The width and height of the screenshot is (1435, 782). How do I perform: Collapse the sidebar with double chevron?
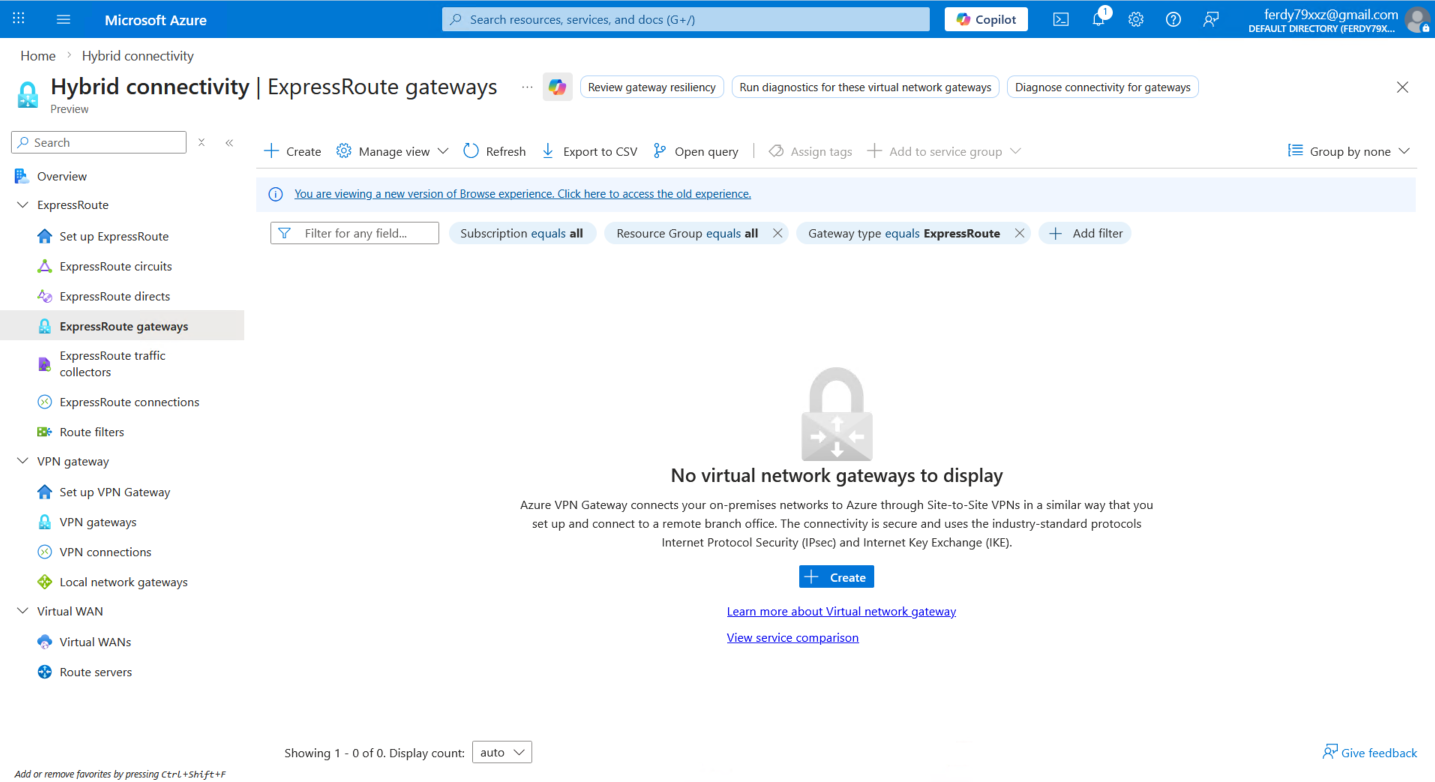229,143
